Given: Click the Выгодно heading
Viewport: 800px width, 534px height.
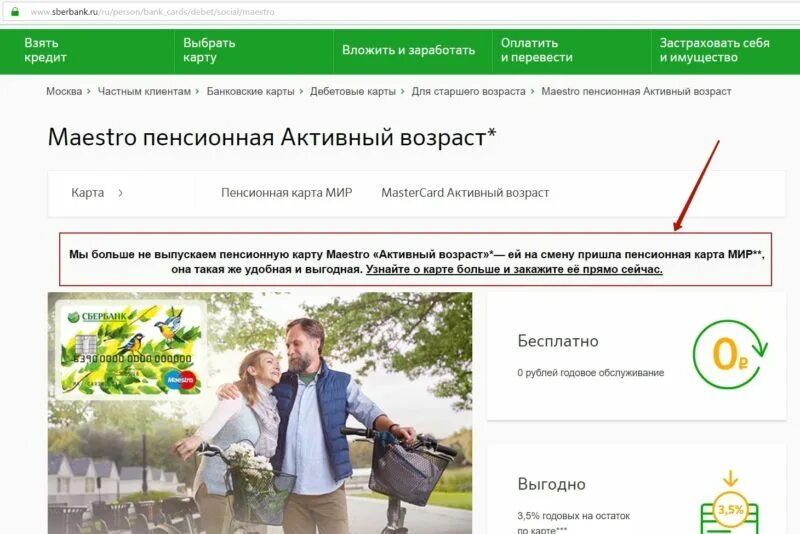Looking at the screenshot, I should click(x=551, y=484).
